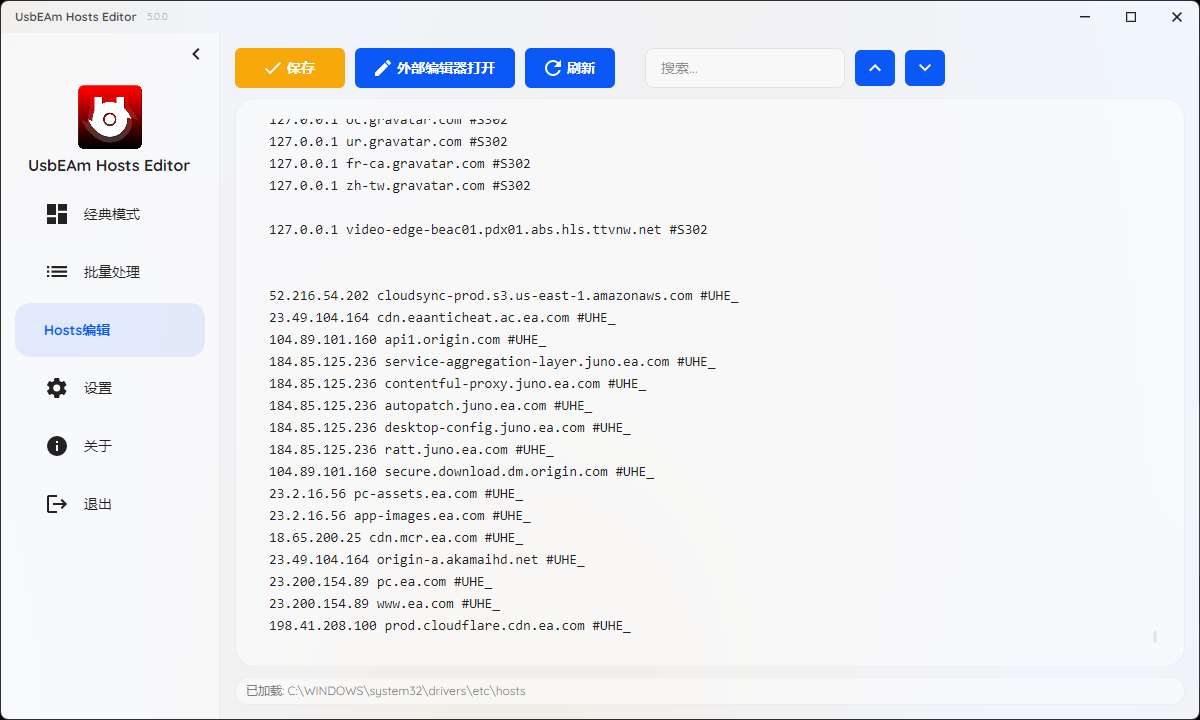Click the 关于 info icon

(x=57, y=446)
